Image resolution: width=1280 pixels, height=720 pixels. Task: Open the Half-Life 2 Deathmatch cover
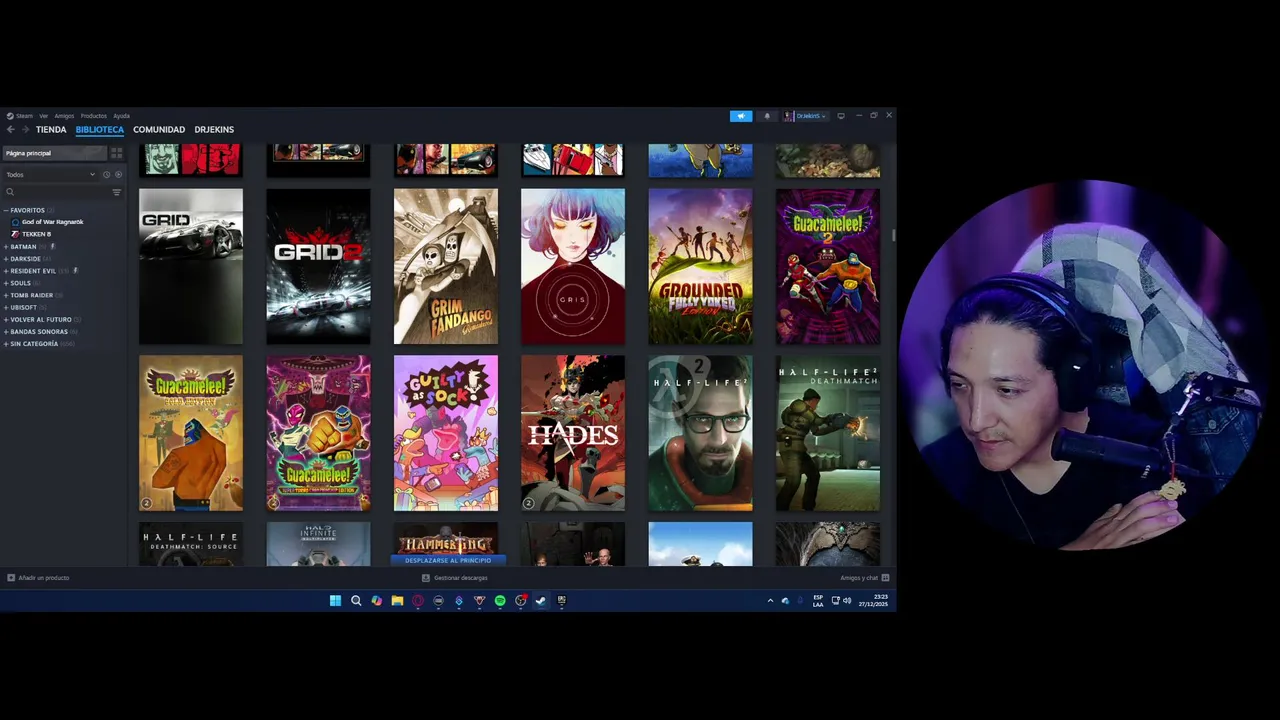point(828,433)
